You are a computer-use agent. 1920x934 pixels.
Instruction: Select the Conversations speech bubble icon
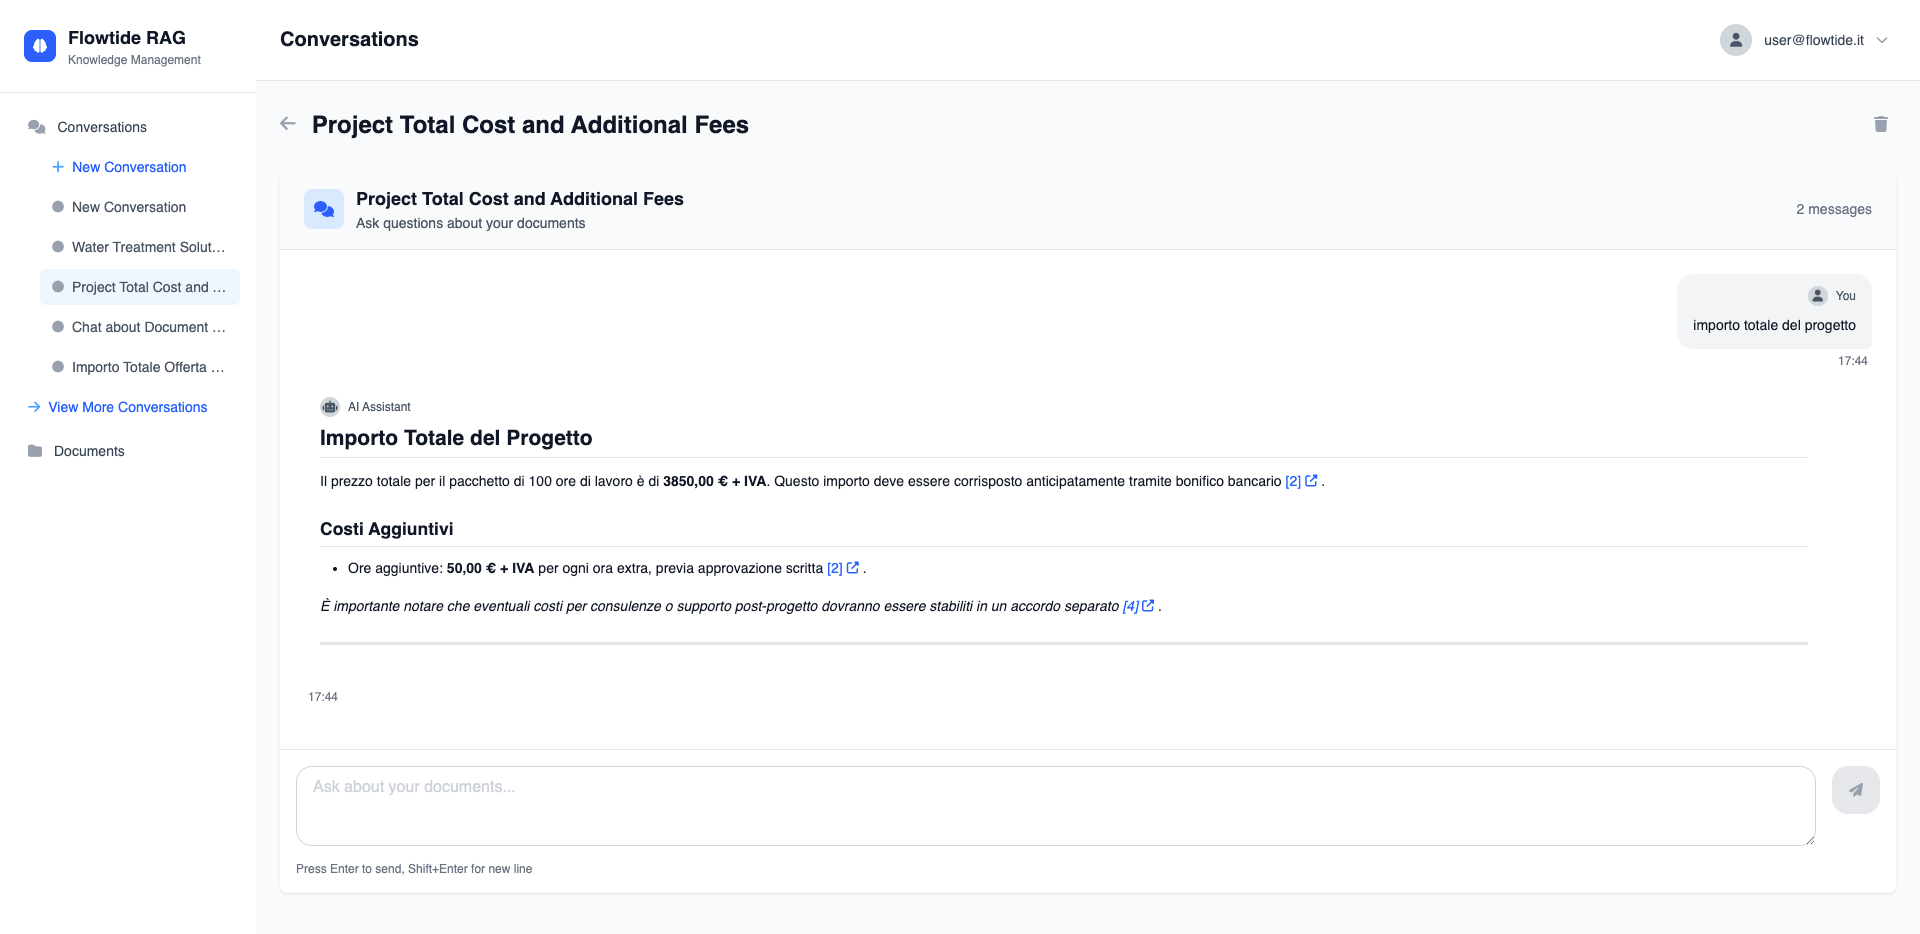coord(36,126)
